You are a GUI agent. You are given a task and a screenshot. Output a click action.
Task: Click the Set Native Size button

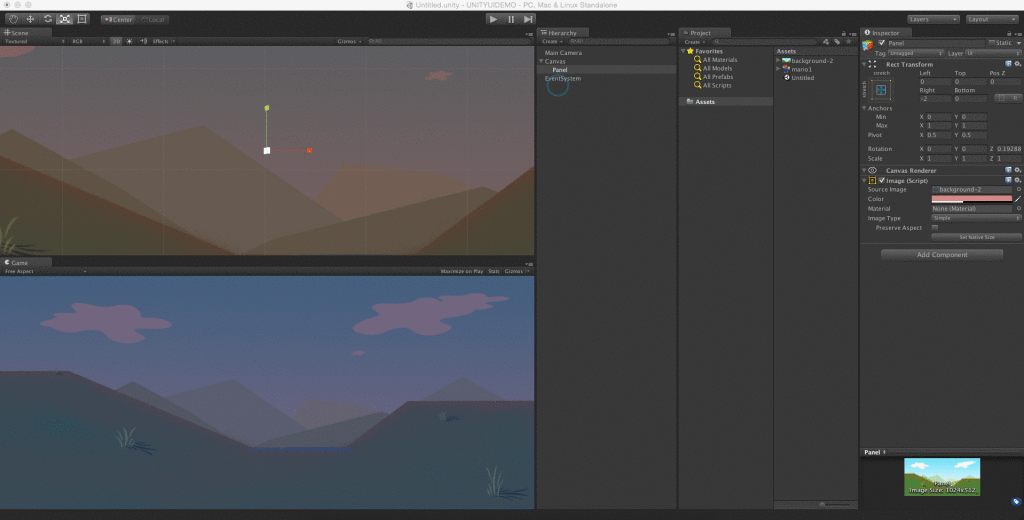point(976,237)
